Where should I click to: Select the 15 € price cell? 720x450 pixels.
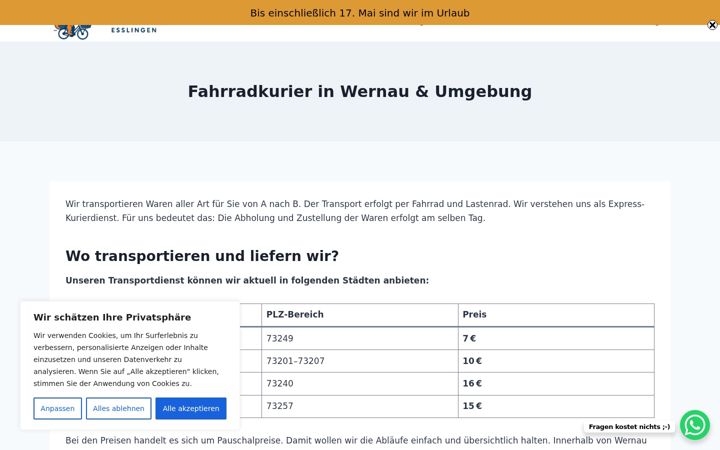[x=556, y=406]
